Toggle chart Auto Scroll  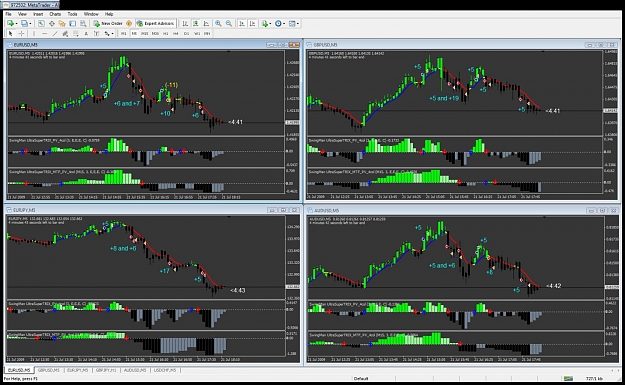coord(242,24)
